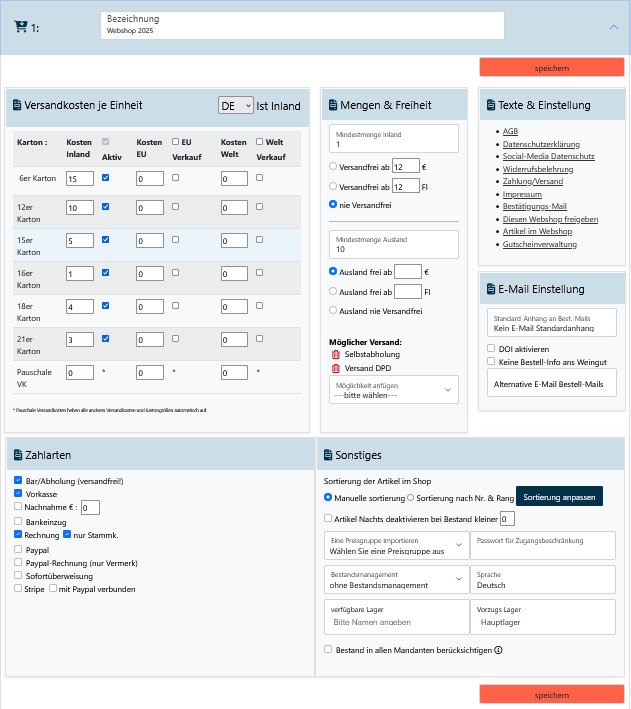This screenshot has width=631, height=709.
Task: Click the Zahlarten section icon
Action: tap(17, 455)
